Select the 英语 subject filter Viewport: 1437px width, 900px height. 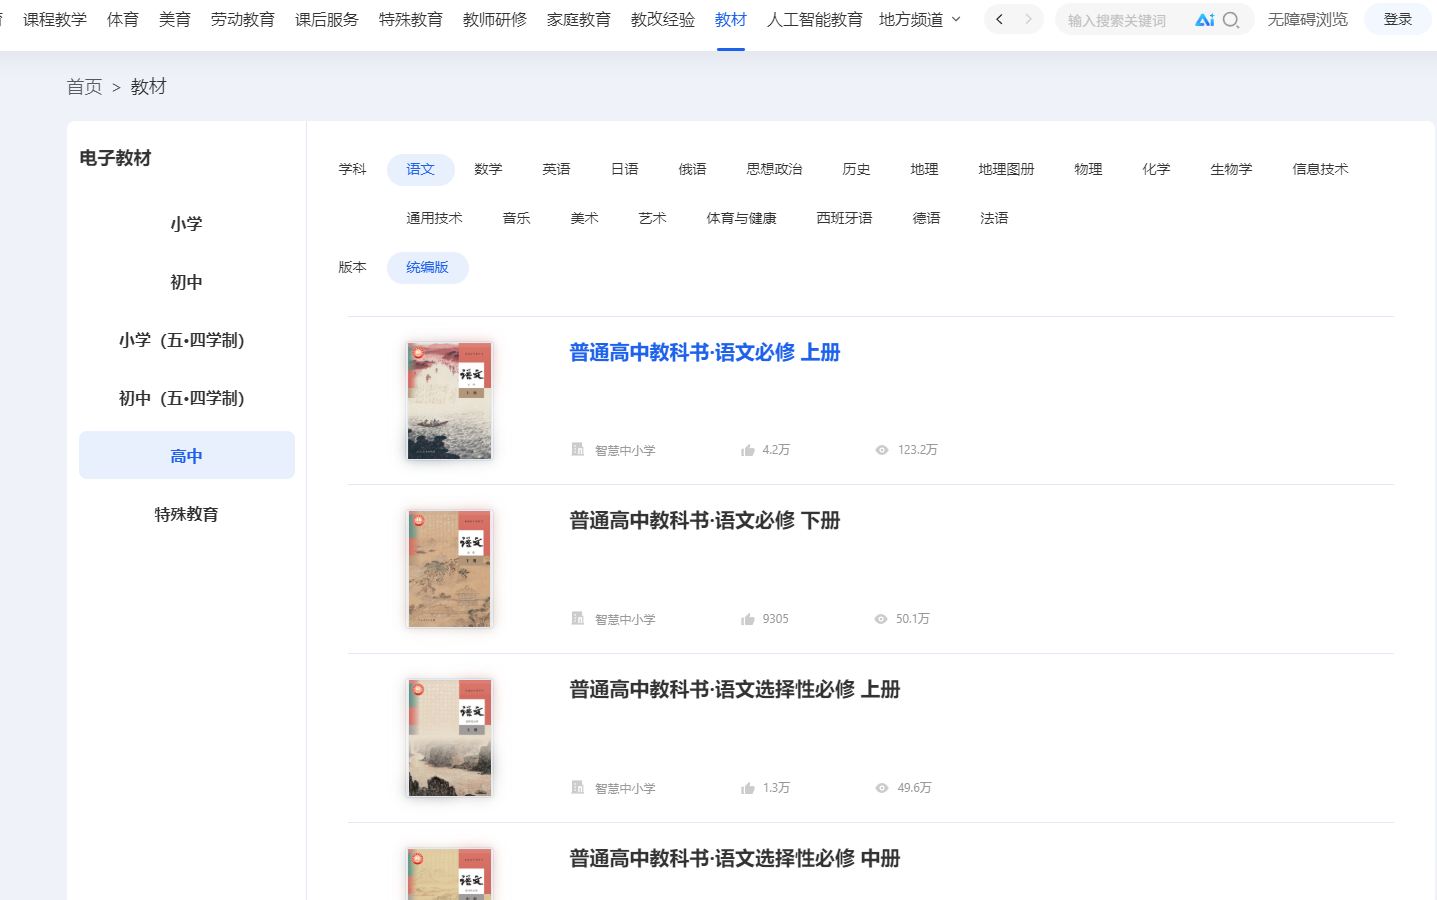557,170
